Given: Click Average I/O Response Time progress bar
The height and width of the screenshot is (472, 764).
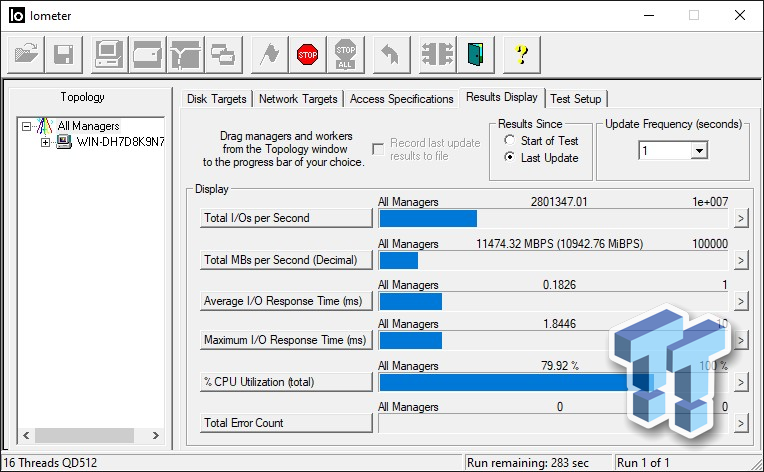Looking at the screenshot, I should (554, 302).
